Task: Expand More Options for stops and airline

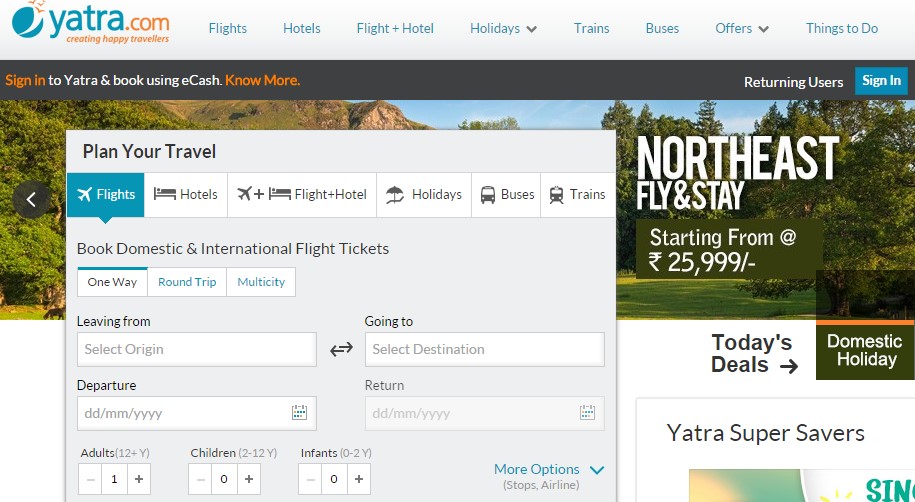Action: (549, 469)
